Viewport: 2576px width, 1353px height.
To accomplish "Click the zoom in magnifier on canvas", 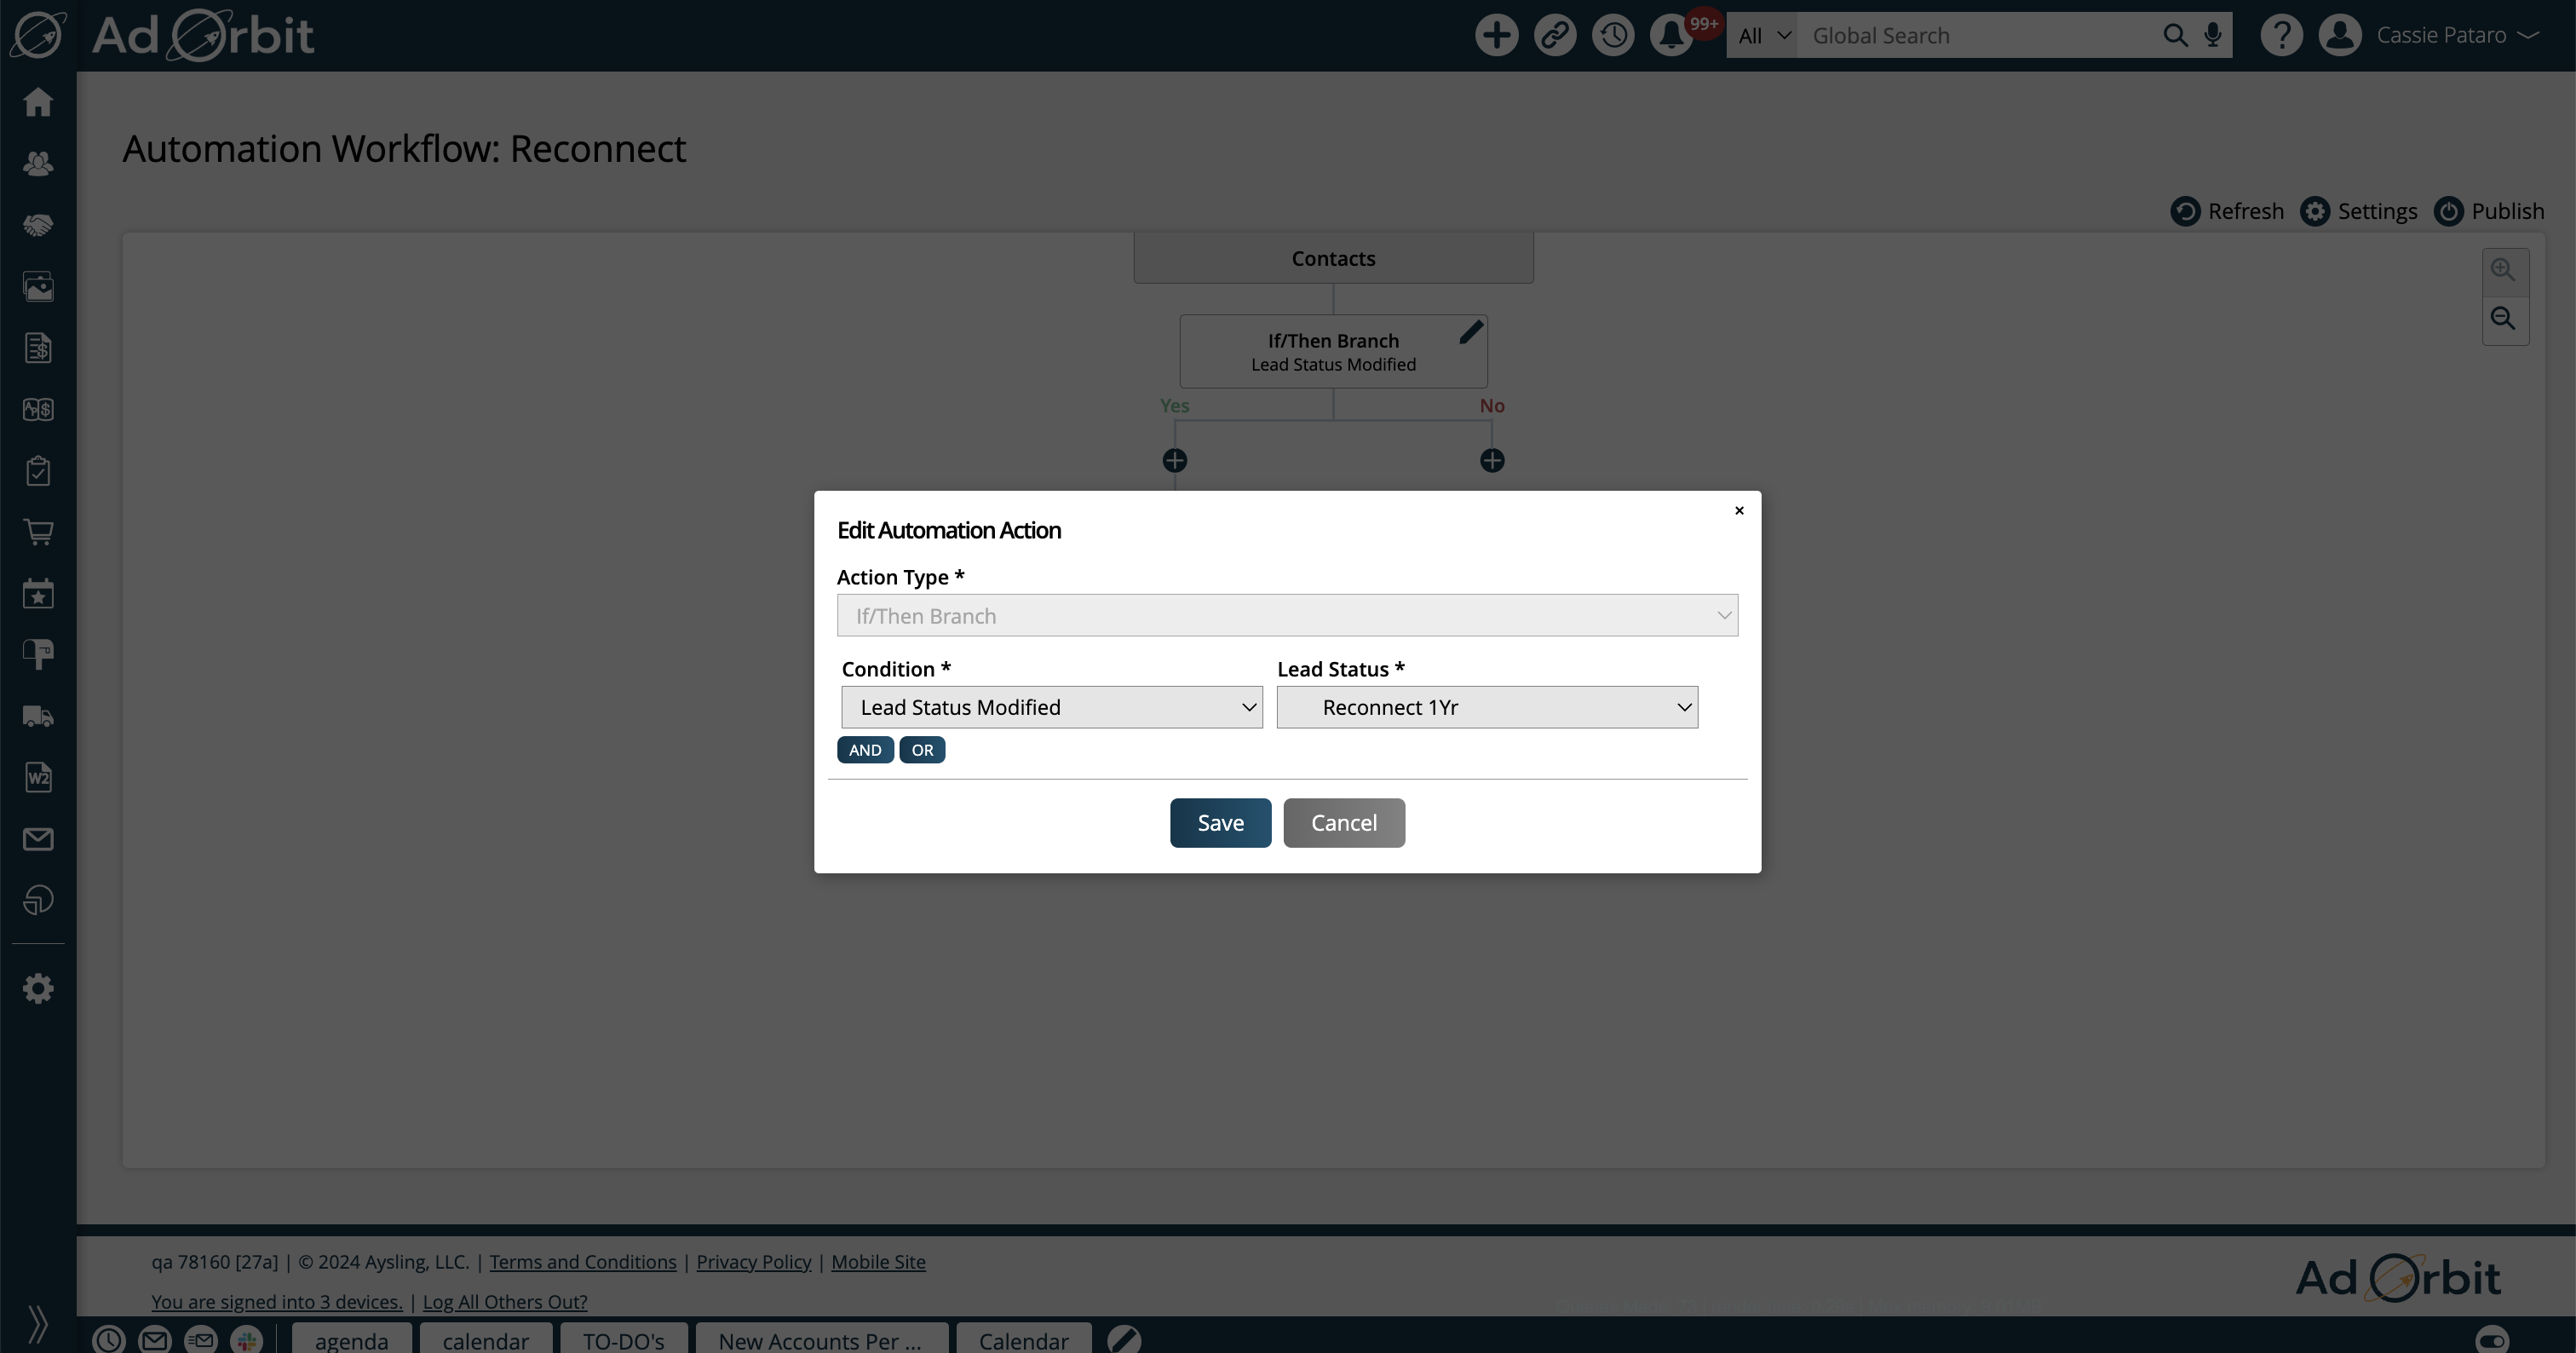I will point(2503,270).
